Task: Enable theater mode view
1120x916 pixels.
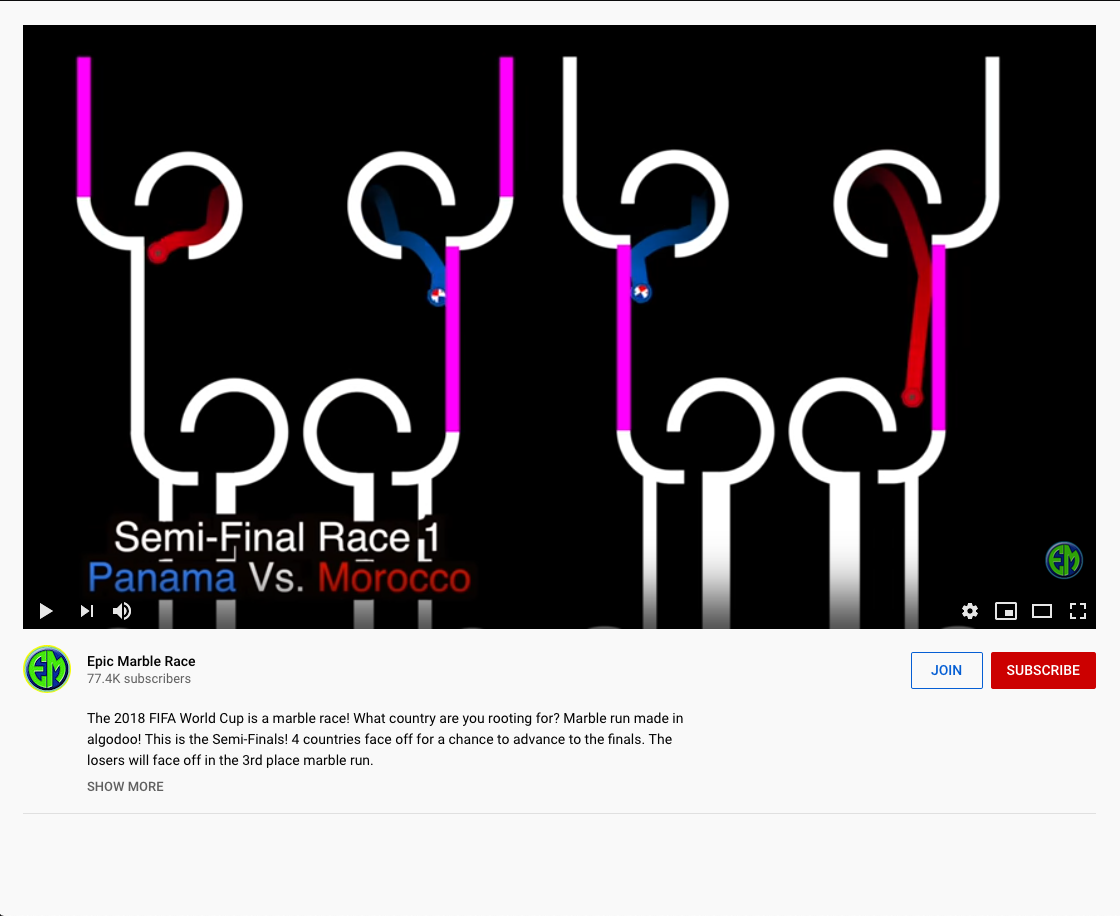Action: (x=1041, y=611)
